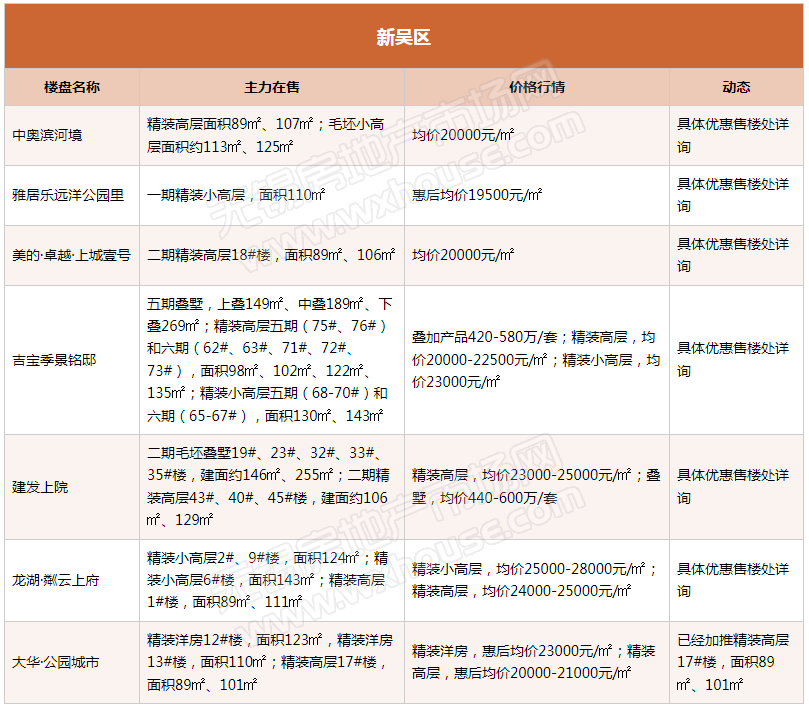
Task: Select the 大华·公园城市 property name cell
Action: tap(55, 662)
